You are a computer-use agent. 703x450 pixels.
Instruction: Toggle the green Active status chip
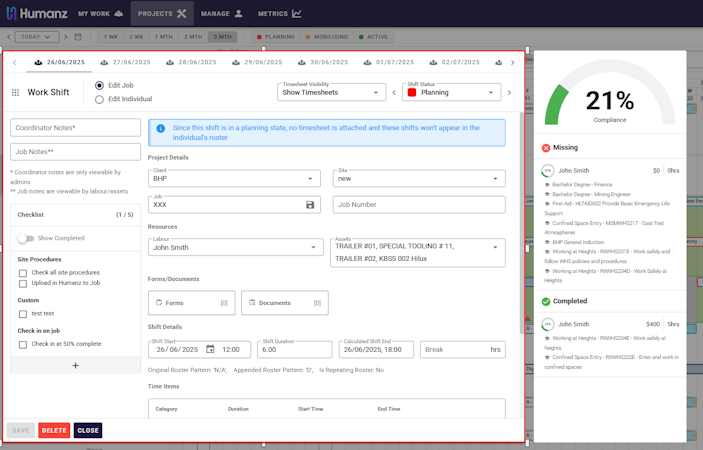pyautogui.click(x=373, y=37)
